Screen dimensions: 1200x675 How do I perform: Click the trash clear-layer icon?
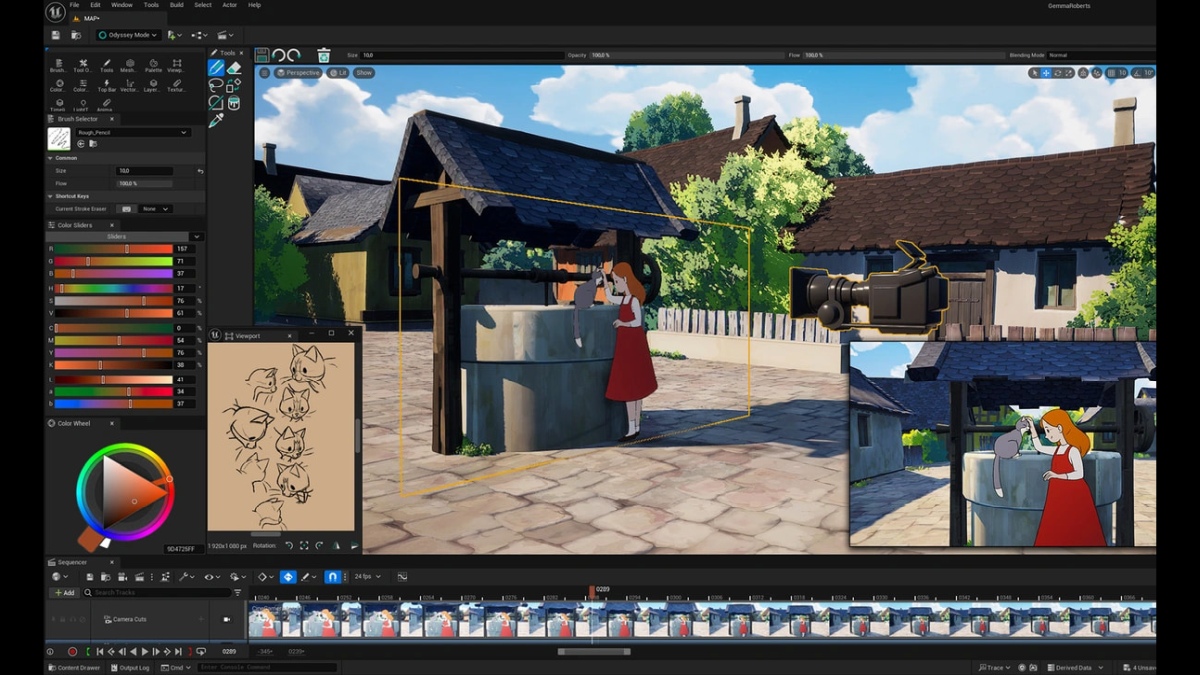(323, 55)
